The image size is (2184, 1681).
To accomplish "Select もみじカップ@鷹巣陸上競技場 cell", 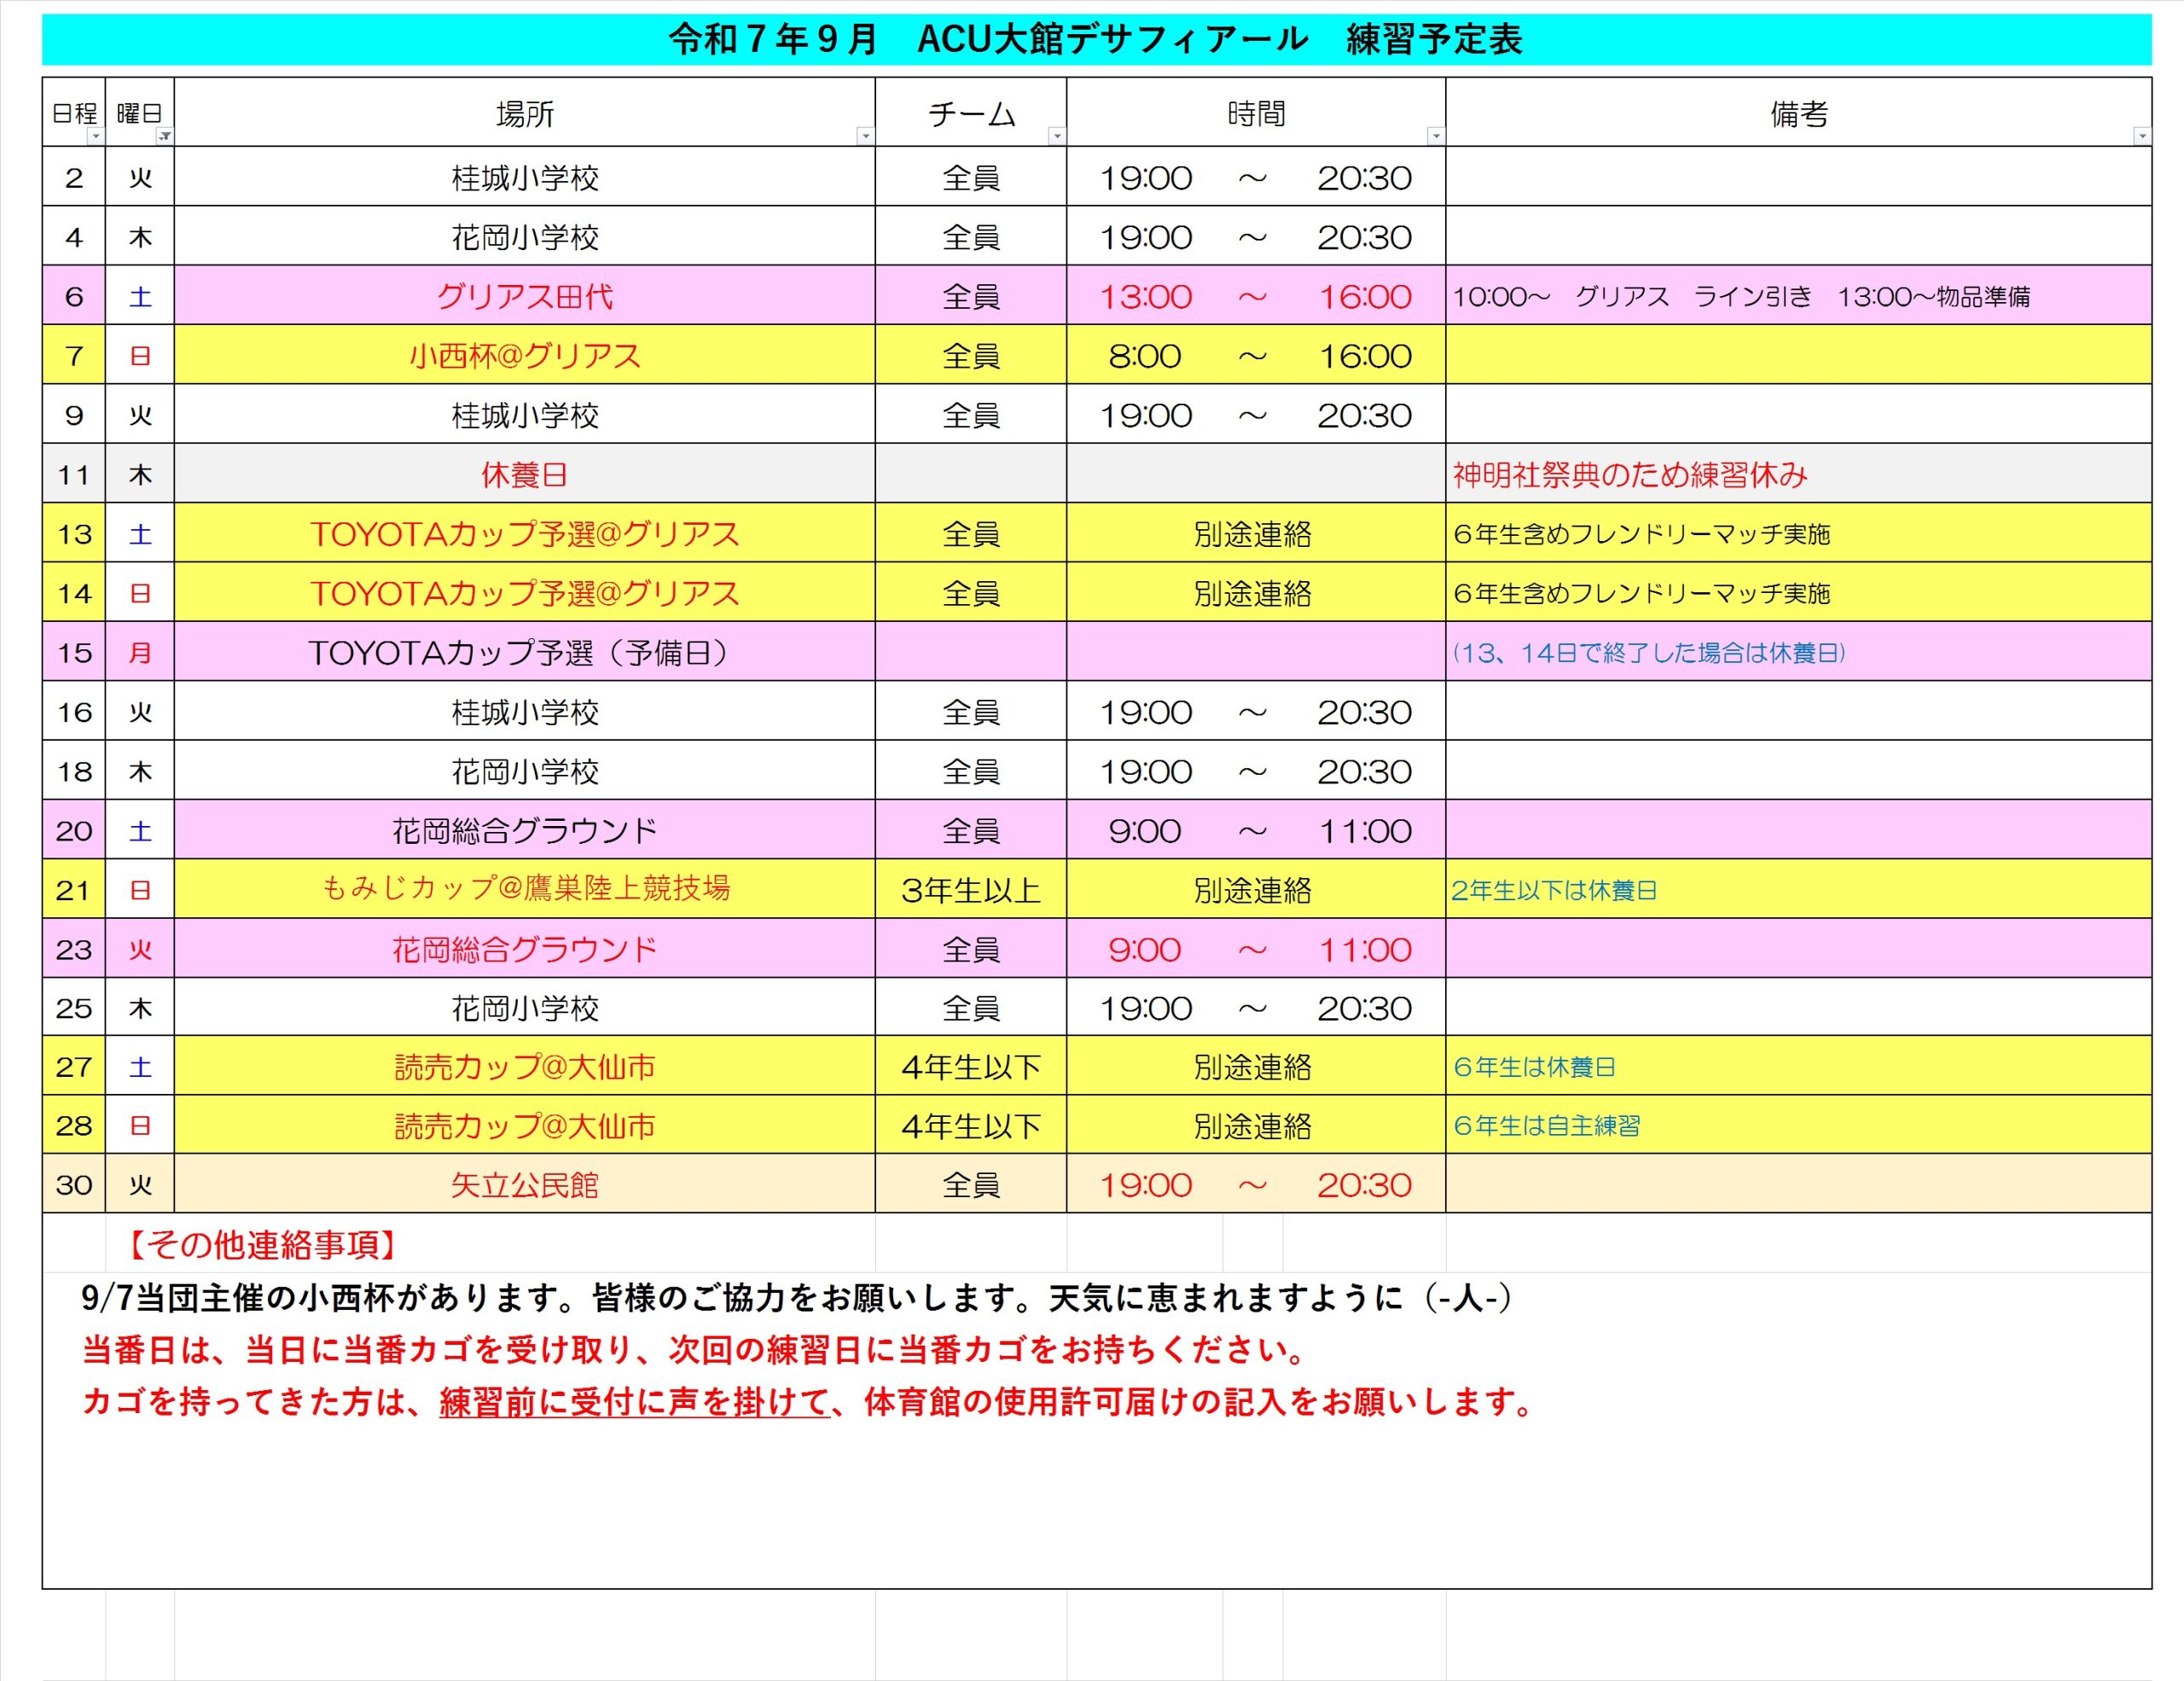I will (x=525, y=888).
